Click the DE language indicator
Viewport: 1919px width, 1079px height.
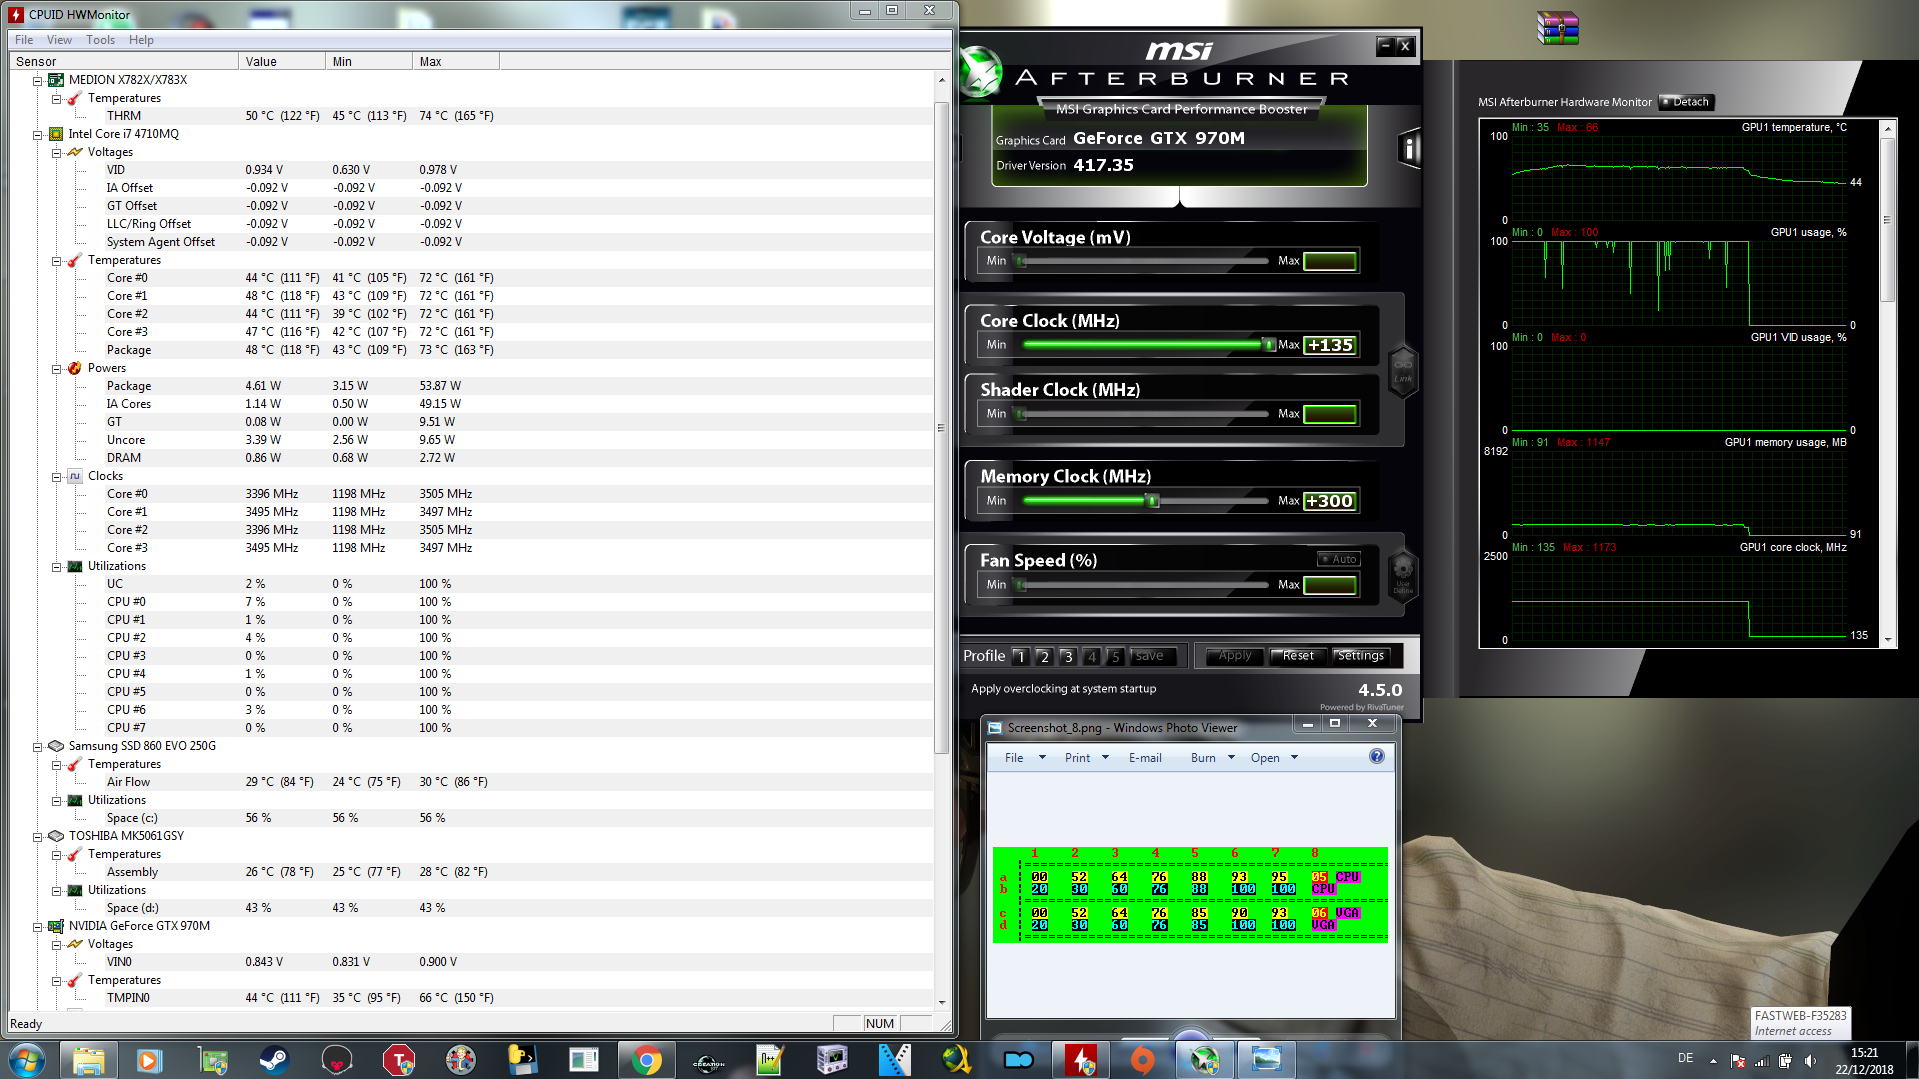(1685, 1058)
